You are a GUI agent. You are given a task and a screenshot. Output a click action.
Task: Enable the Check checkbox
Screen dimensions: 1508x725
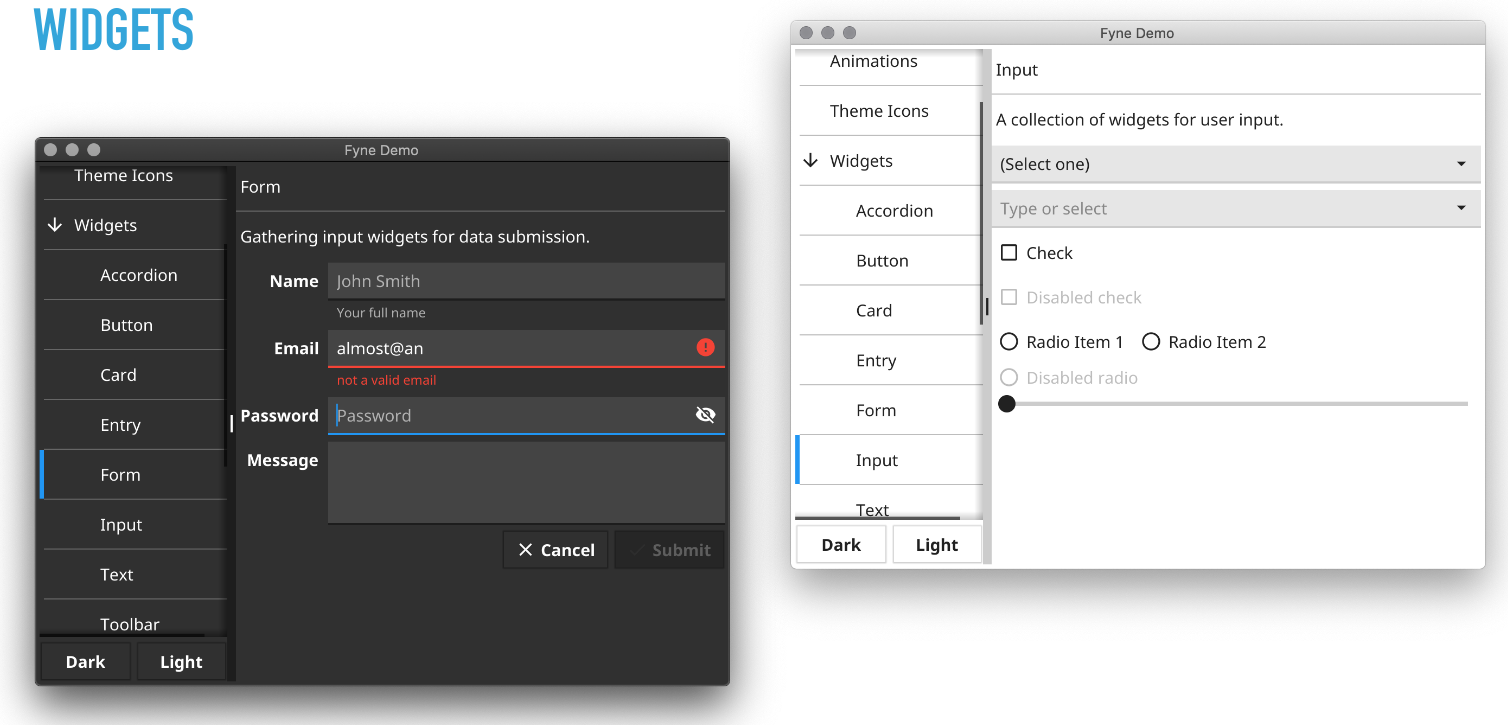point(1009,253)
